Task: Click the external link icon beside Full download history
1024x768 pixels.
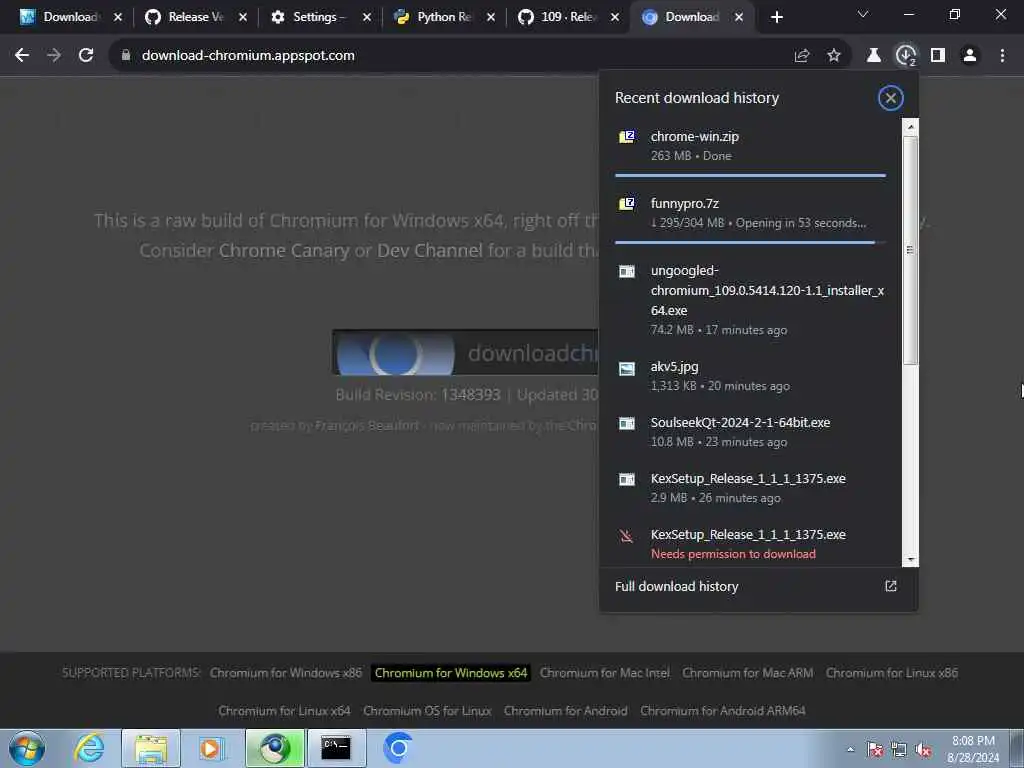Action: pos(891,586)
